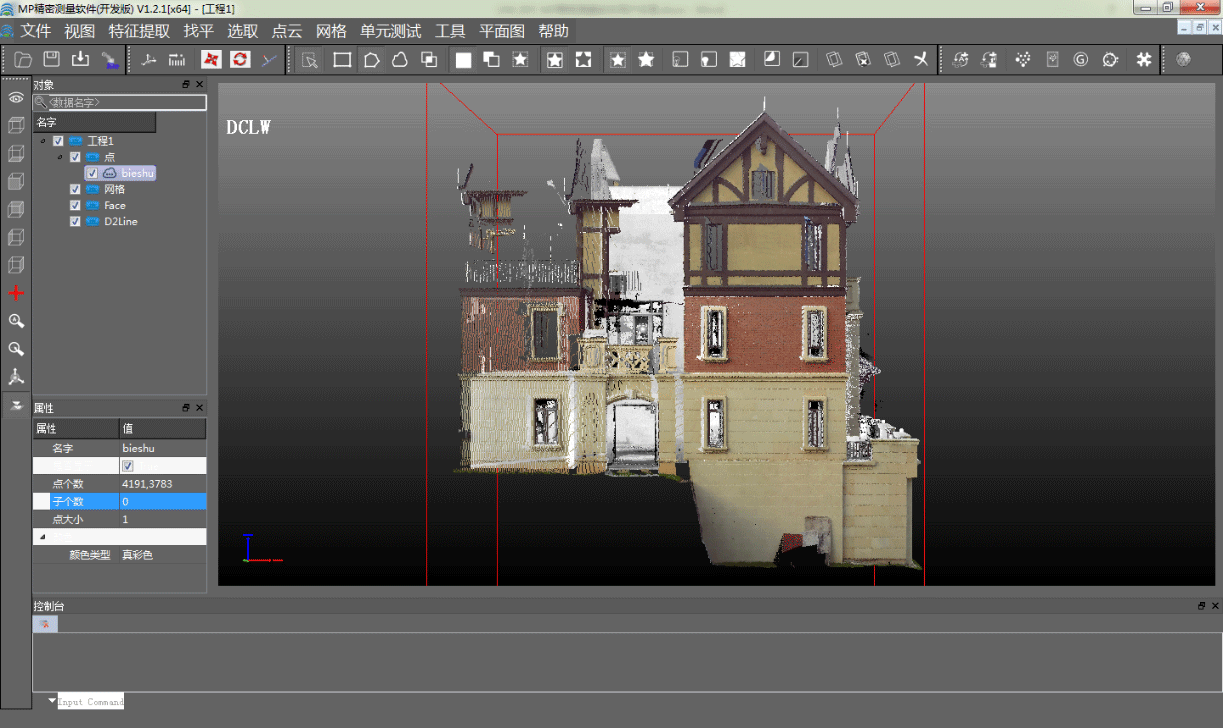The height and width of the screenshot is (728, 1223).
Task: Click the open folder icon in toolbar
Action: click(x=23, y=60)
